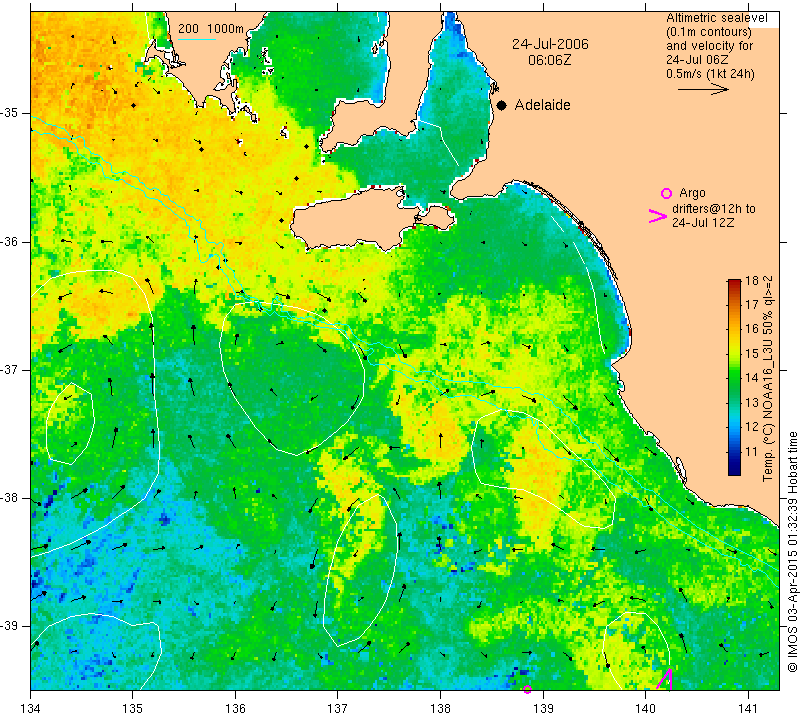This screenshot has height=720, width=800.
Task: Click the 'Argo' legend label
Action: [x=692, y=193]
